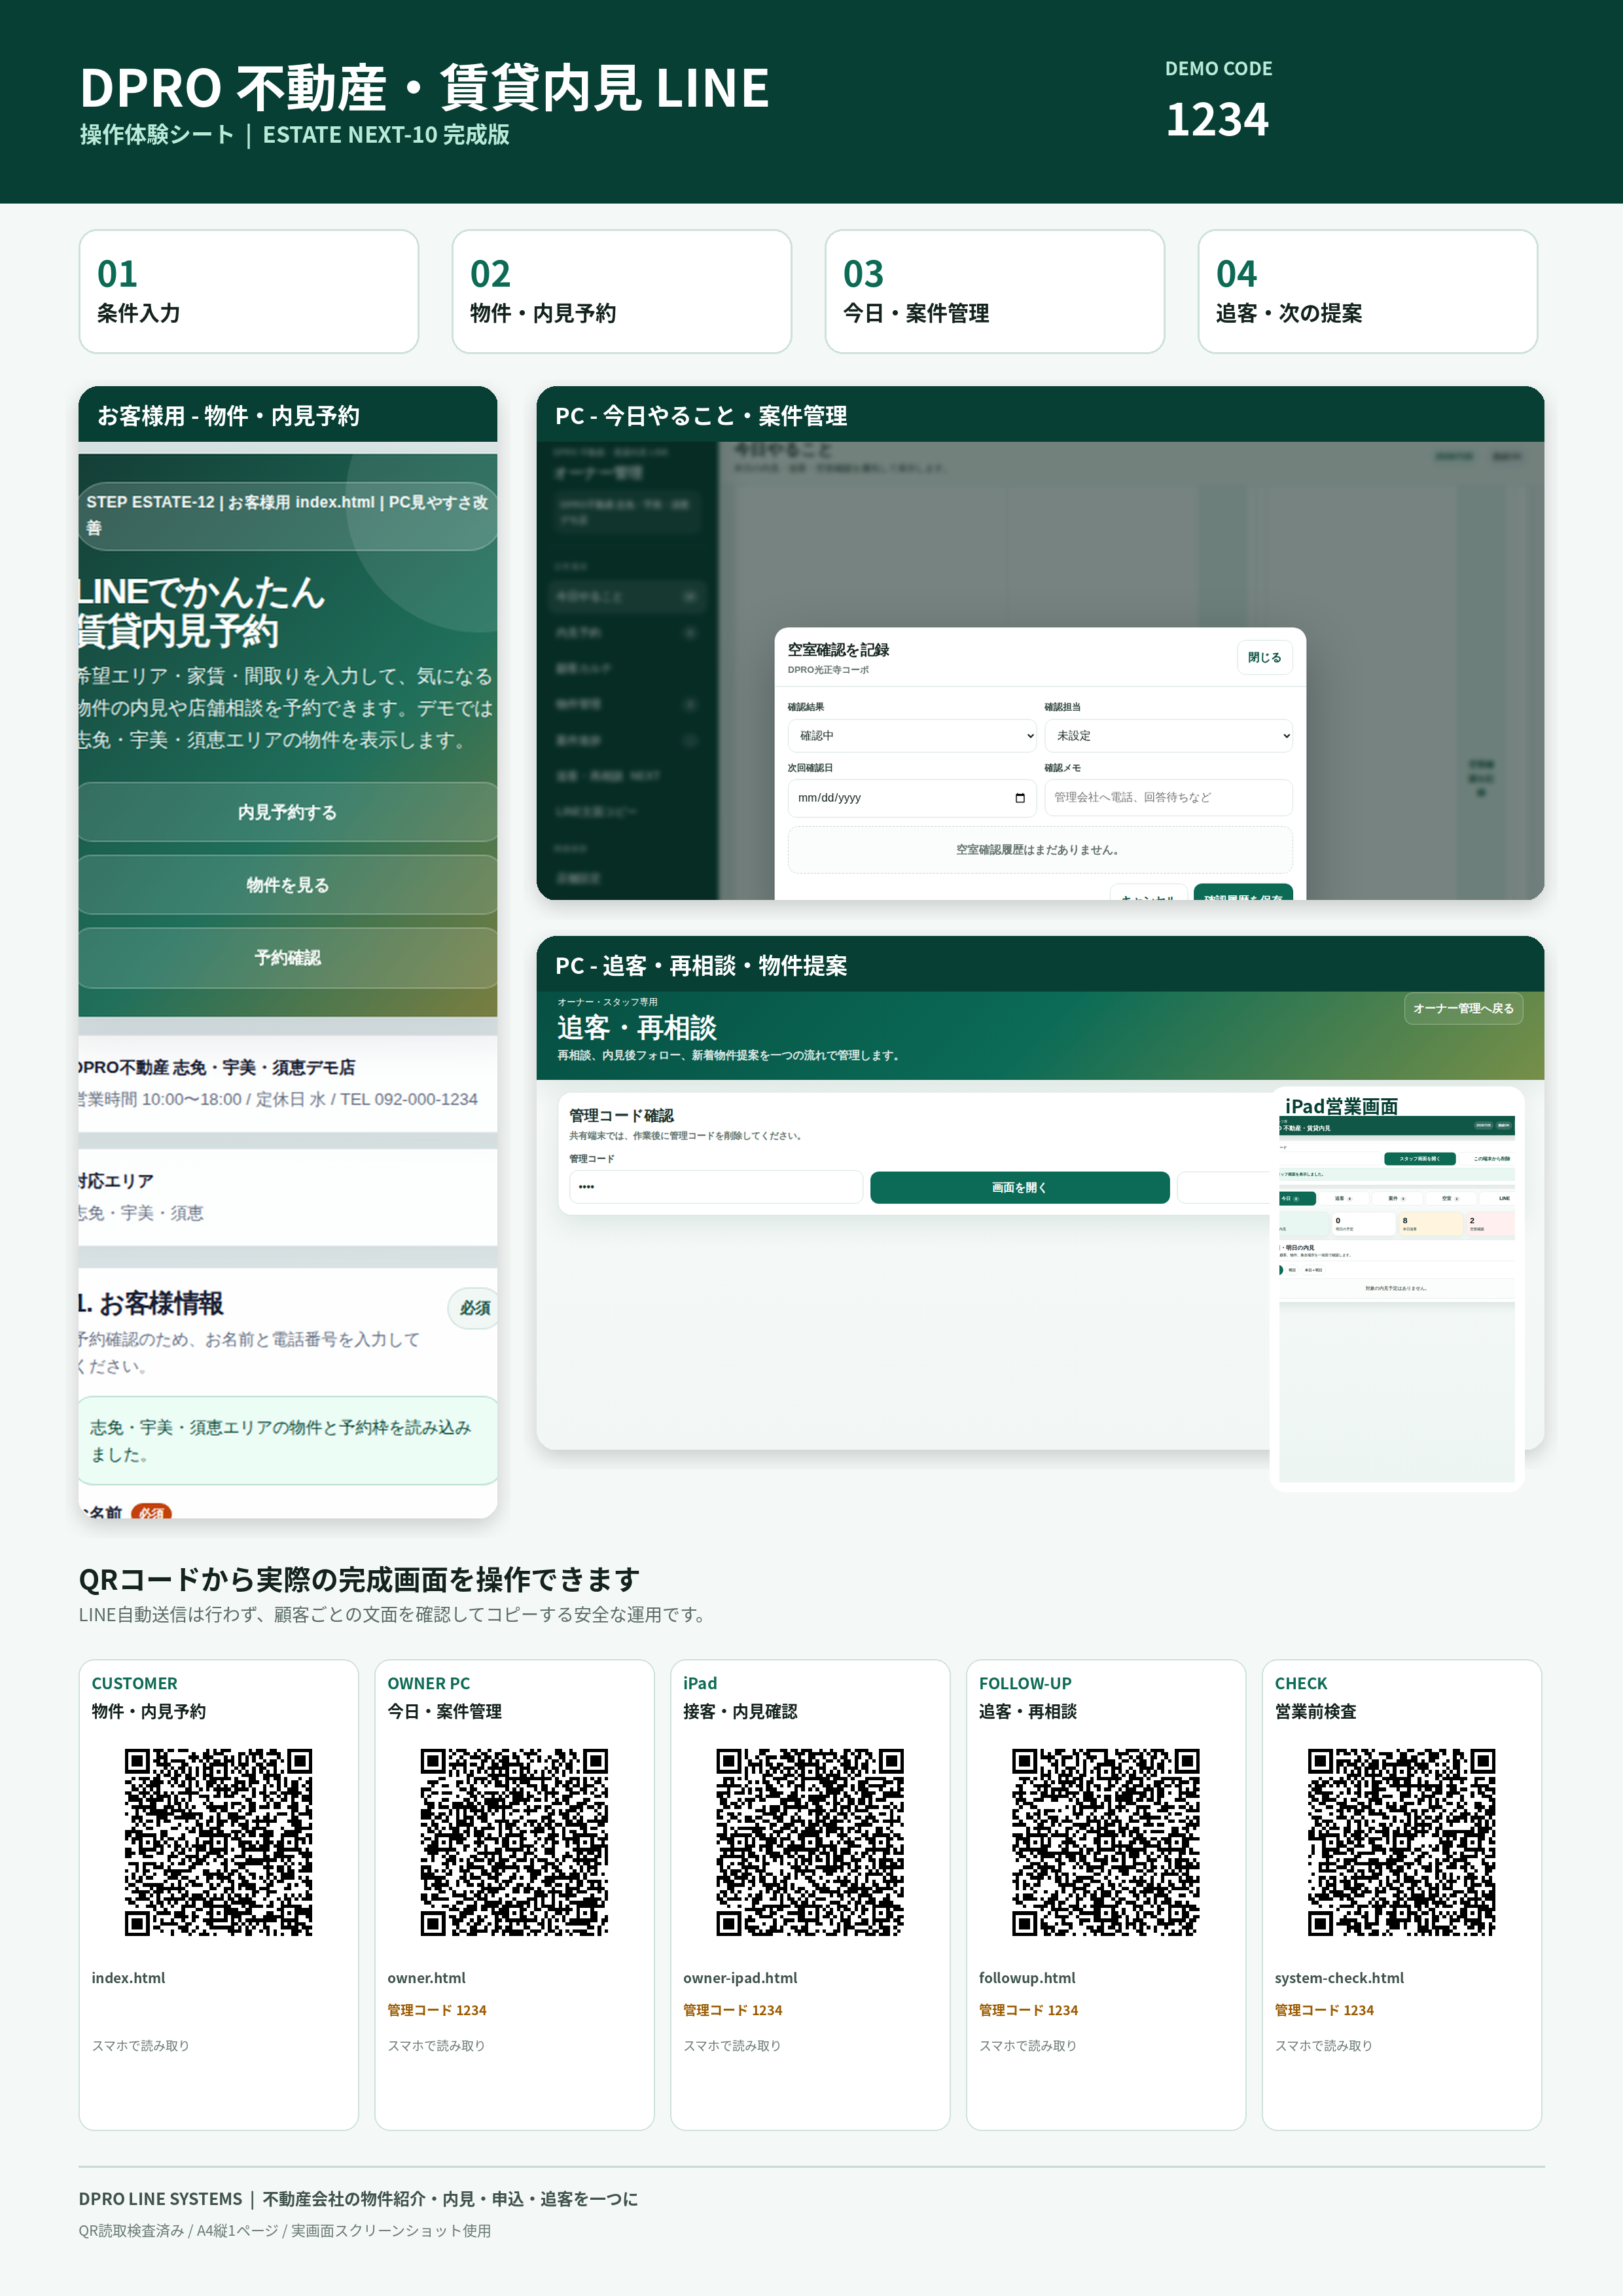Viewport: 1623px width, 2296px height.
Task: Click 管理コード 1234 under owner.html
Action: click(x=437, y=2010)
